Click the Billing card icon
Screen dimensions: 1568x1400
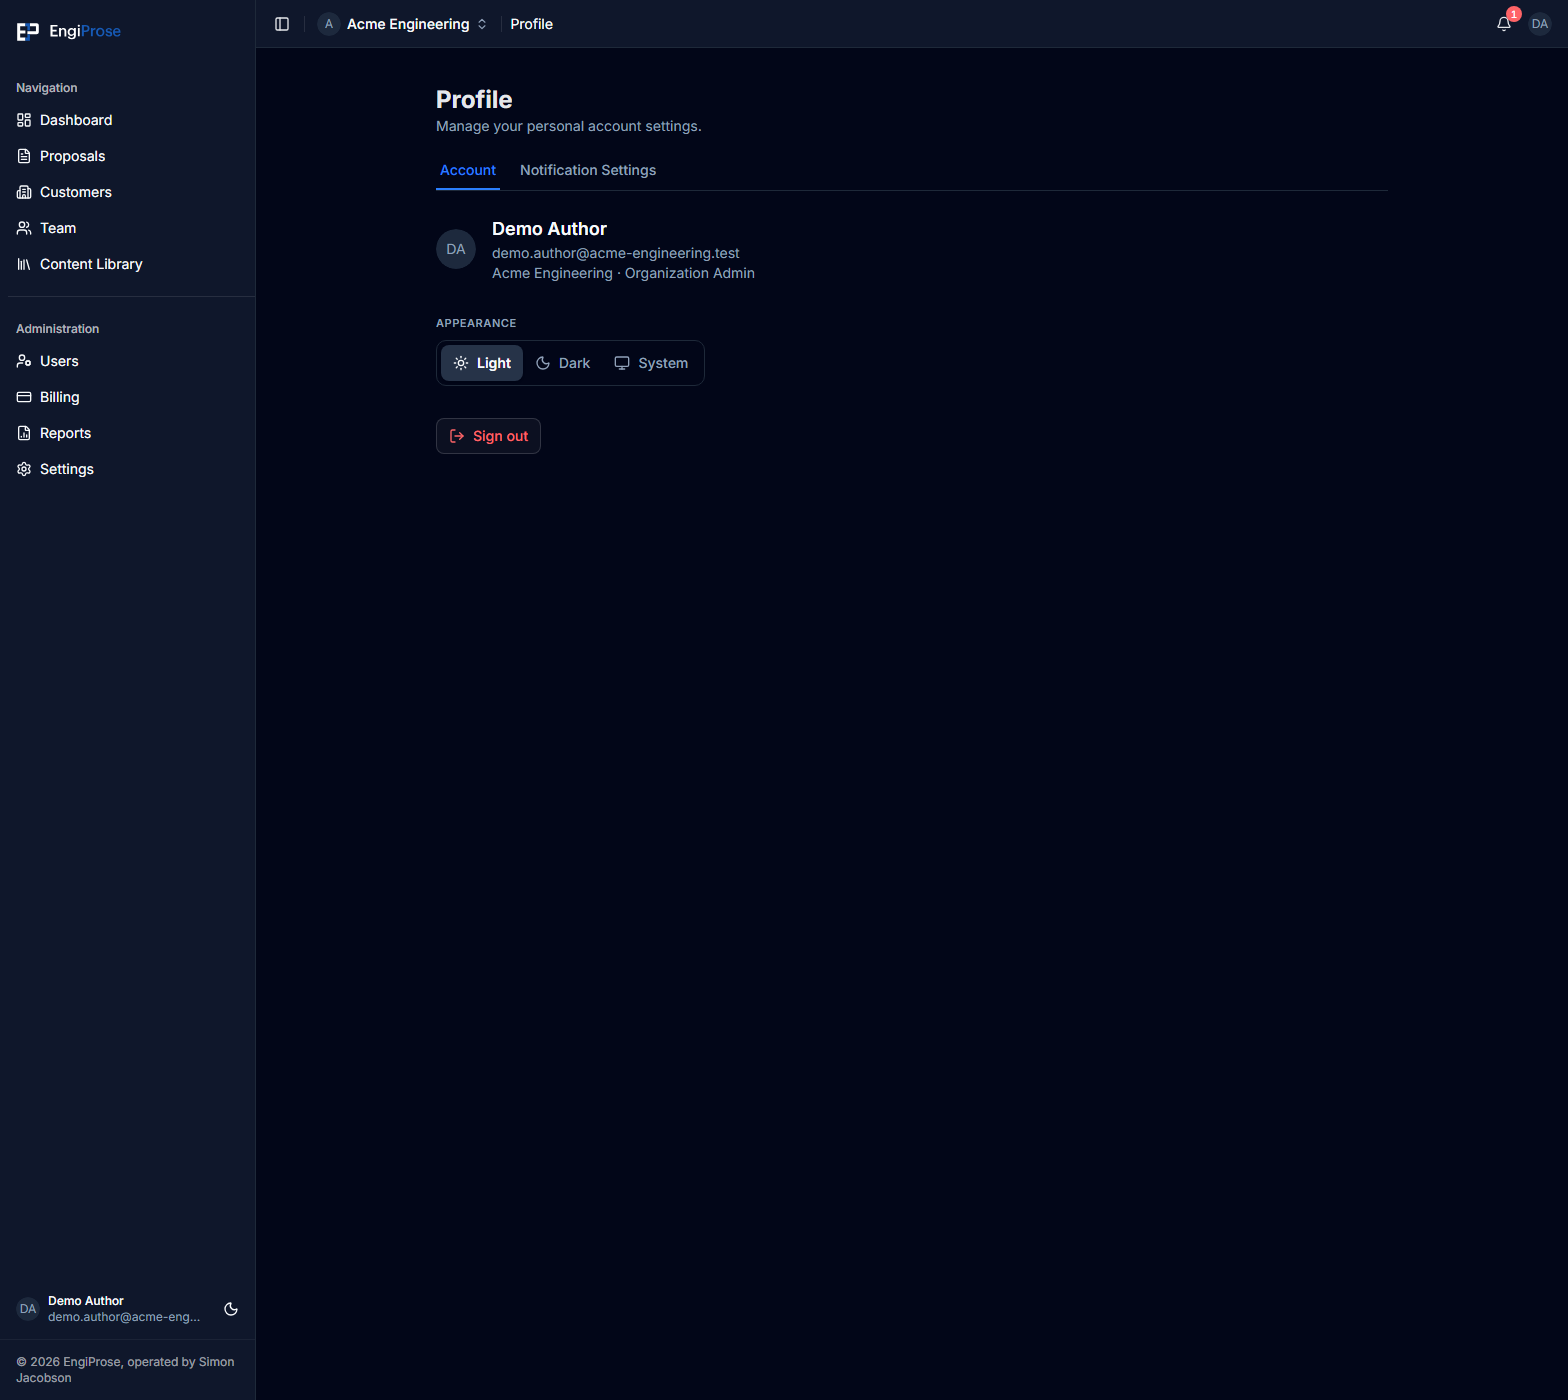tap(24, 397)
